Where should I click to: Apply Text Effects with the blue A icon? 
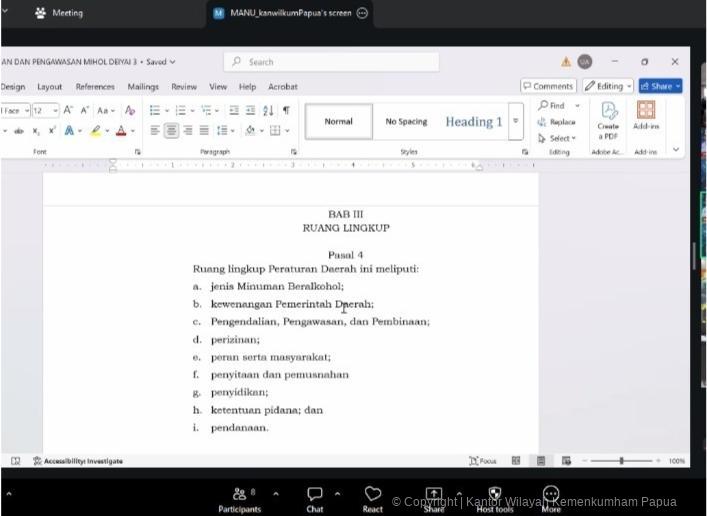(x=69, y=131)
